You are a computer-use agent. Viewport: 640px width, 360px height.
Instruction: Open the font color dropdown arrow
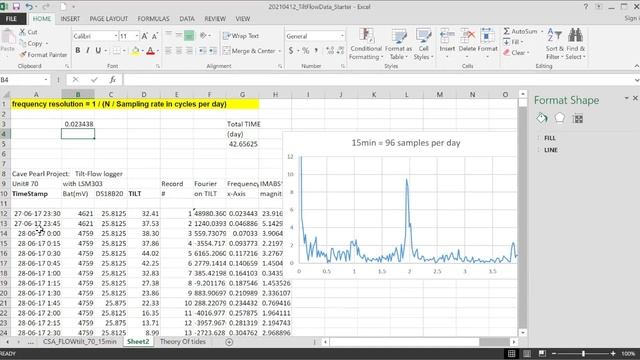pyautogui.click(x=158, y=51)
